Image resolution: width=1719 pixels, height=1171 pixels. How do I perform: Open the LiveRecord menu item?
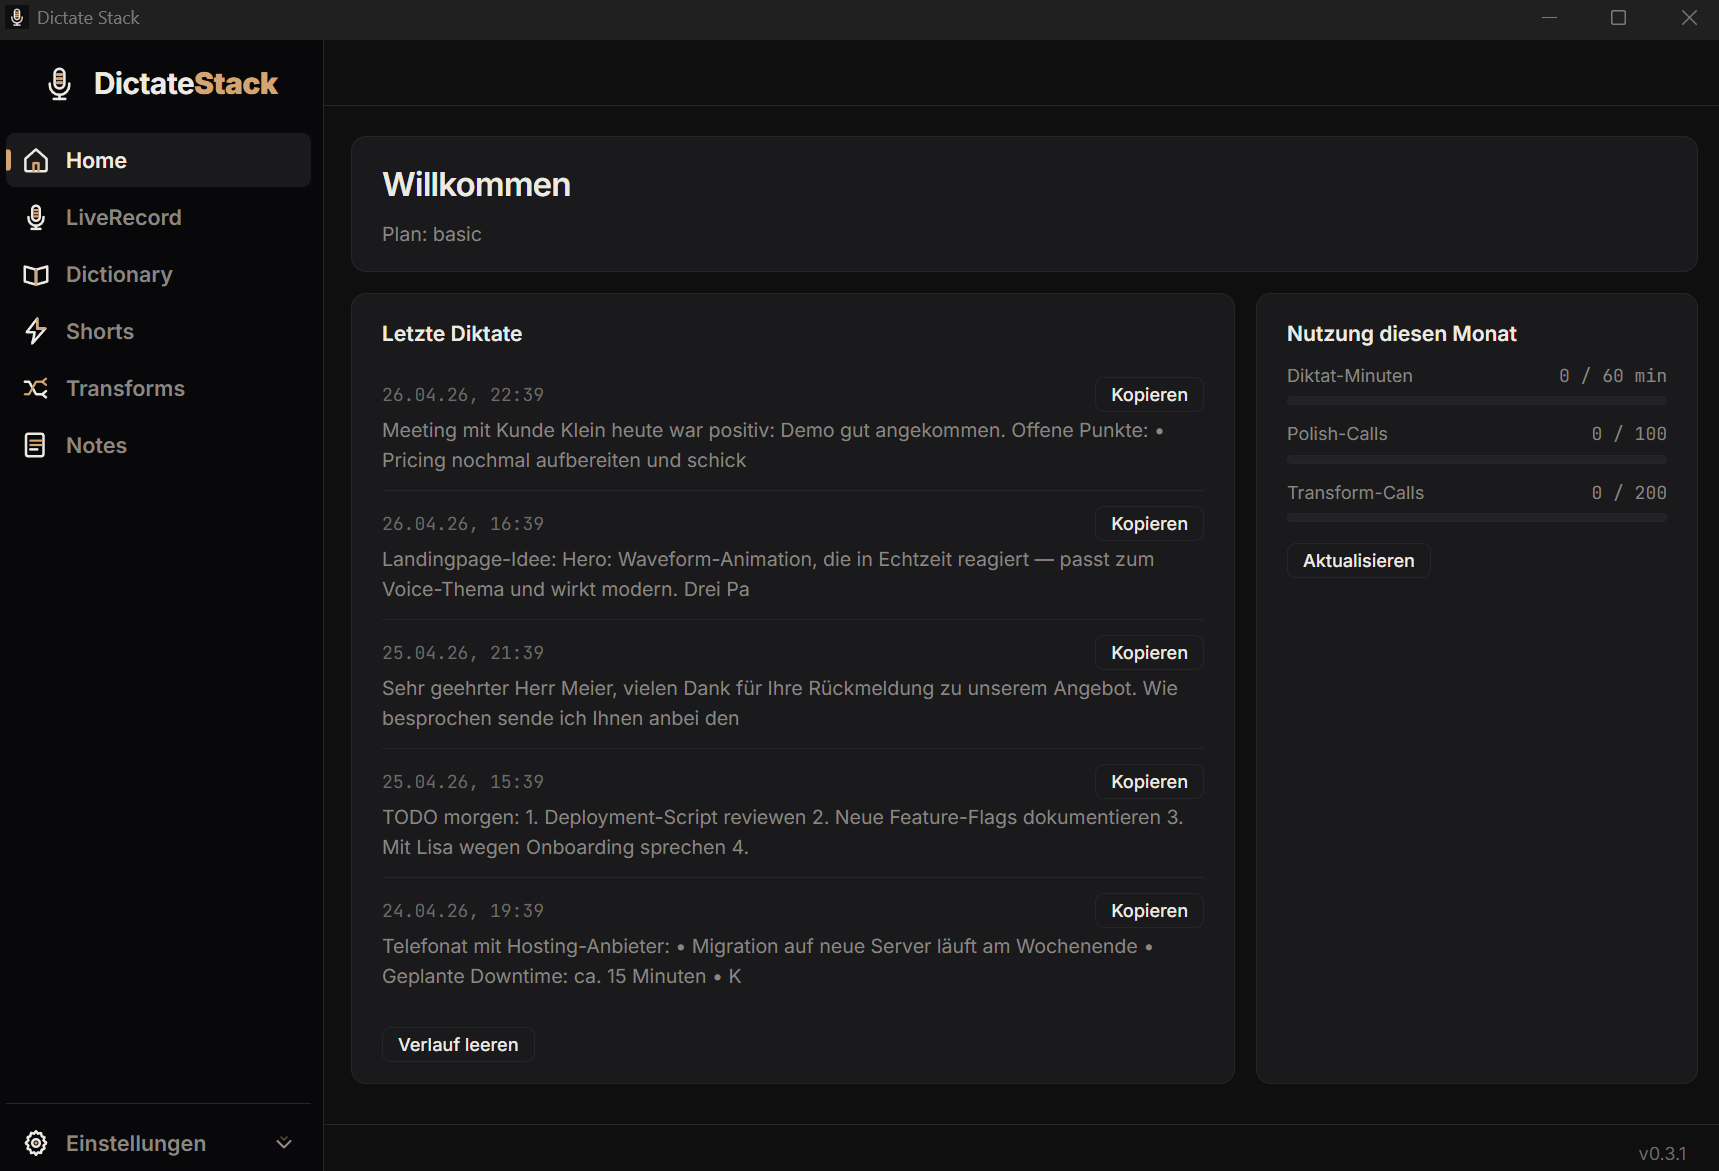click(158, 217)
